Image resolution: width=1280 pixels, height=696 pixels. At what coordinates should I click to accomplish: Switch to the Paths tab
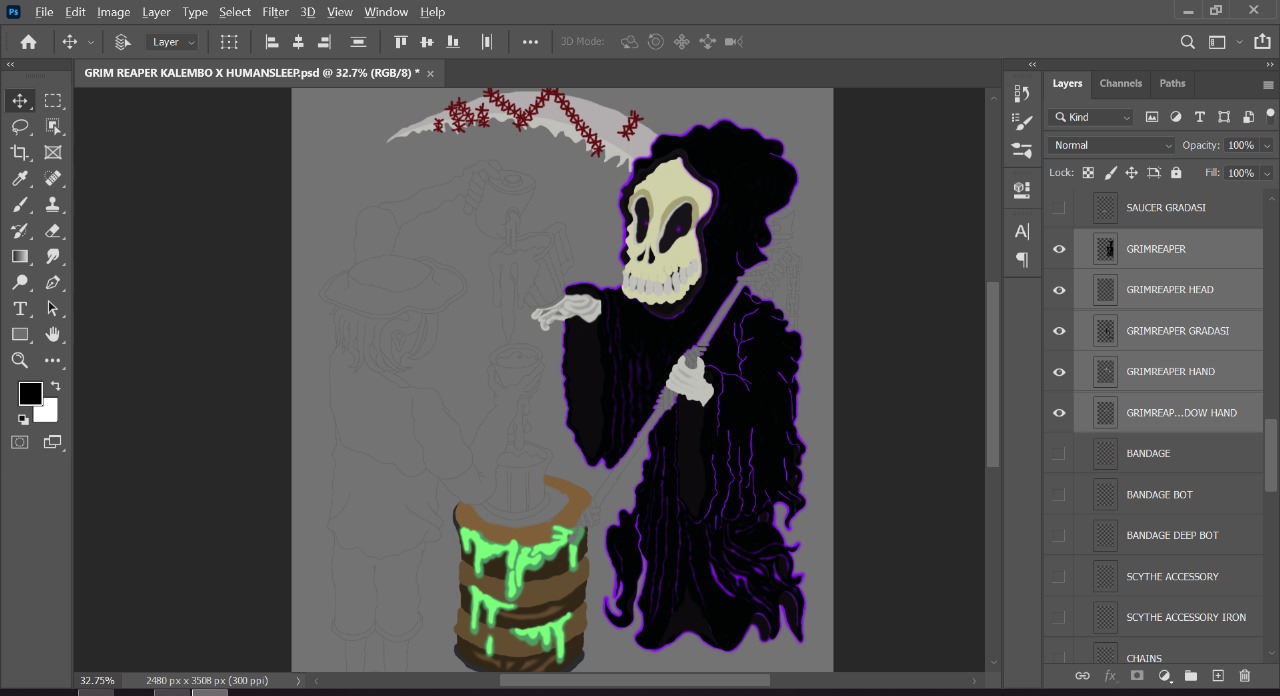(1172, 83)
